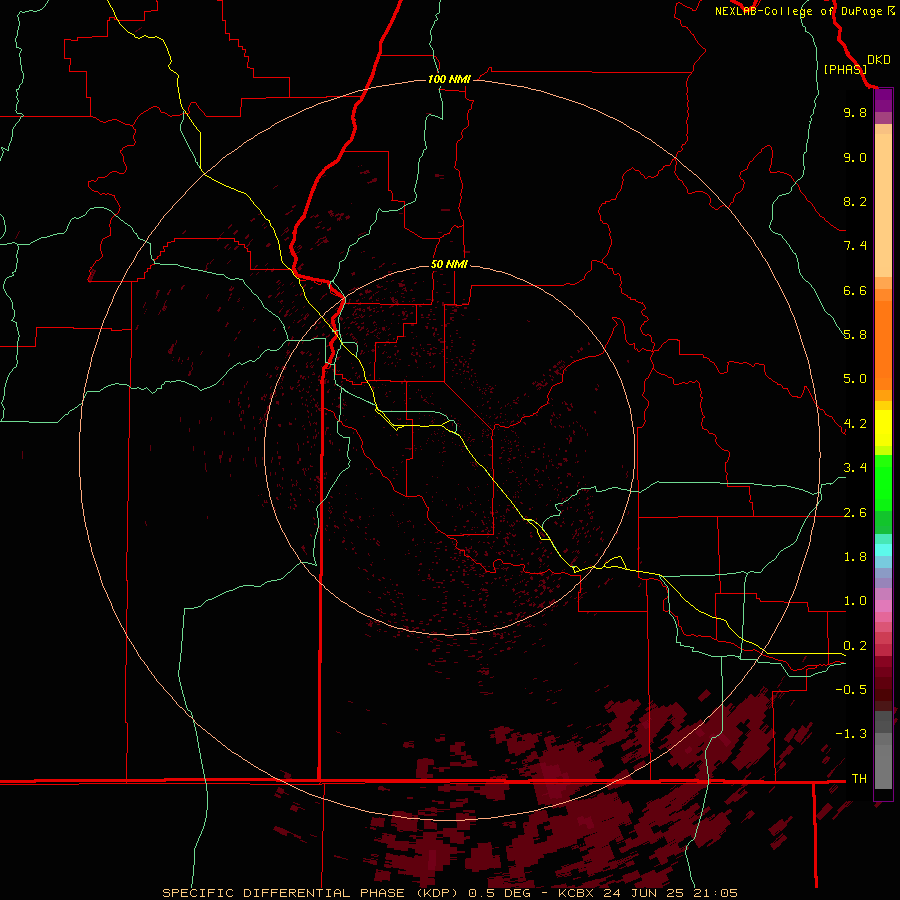Select the yellow band on color bar
Image resolution: width=900 pixels, height=900 pixels.
click(883, 428)
